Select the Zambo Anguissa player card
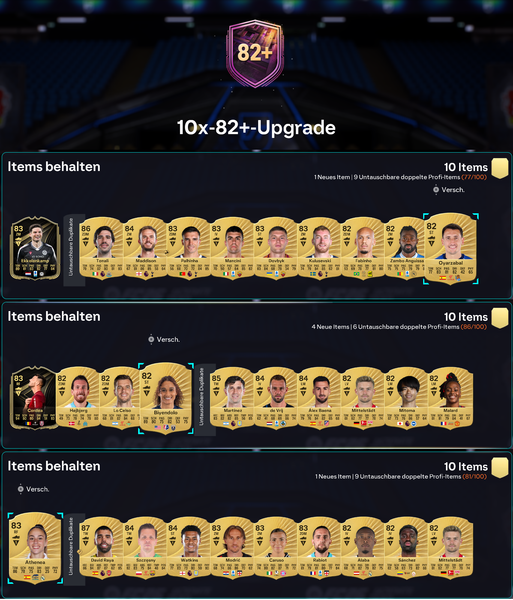This screenshot has height=600, width=513. (x=406, y=248)
